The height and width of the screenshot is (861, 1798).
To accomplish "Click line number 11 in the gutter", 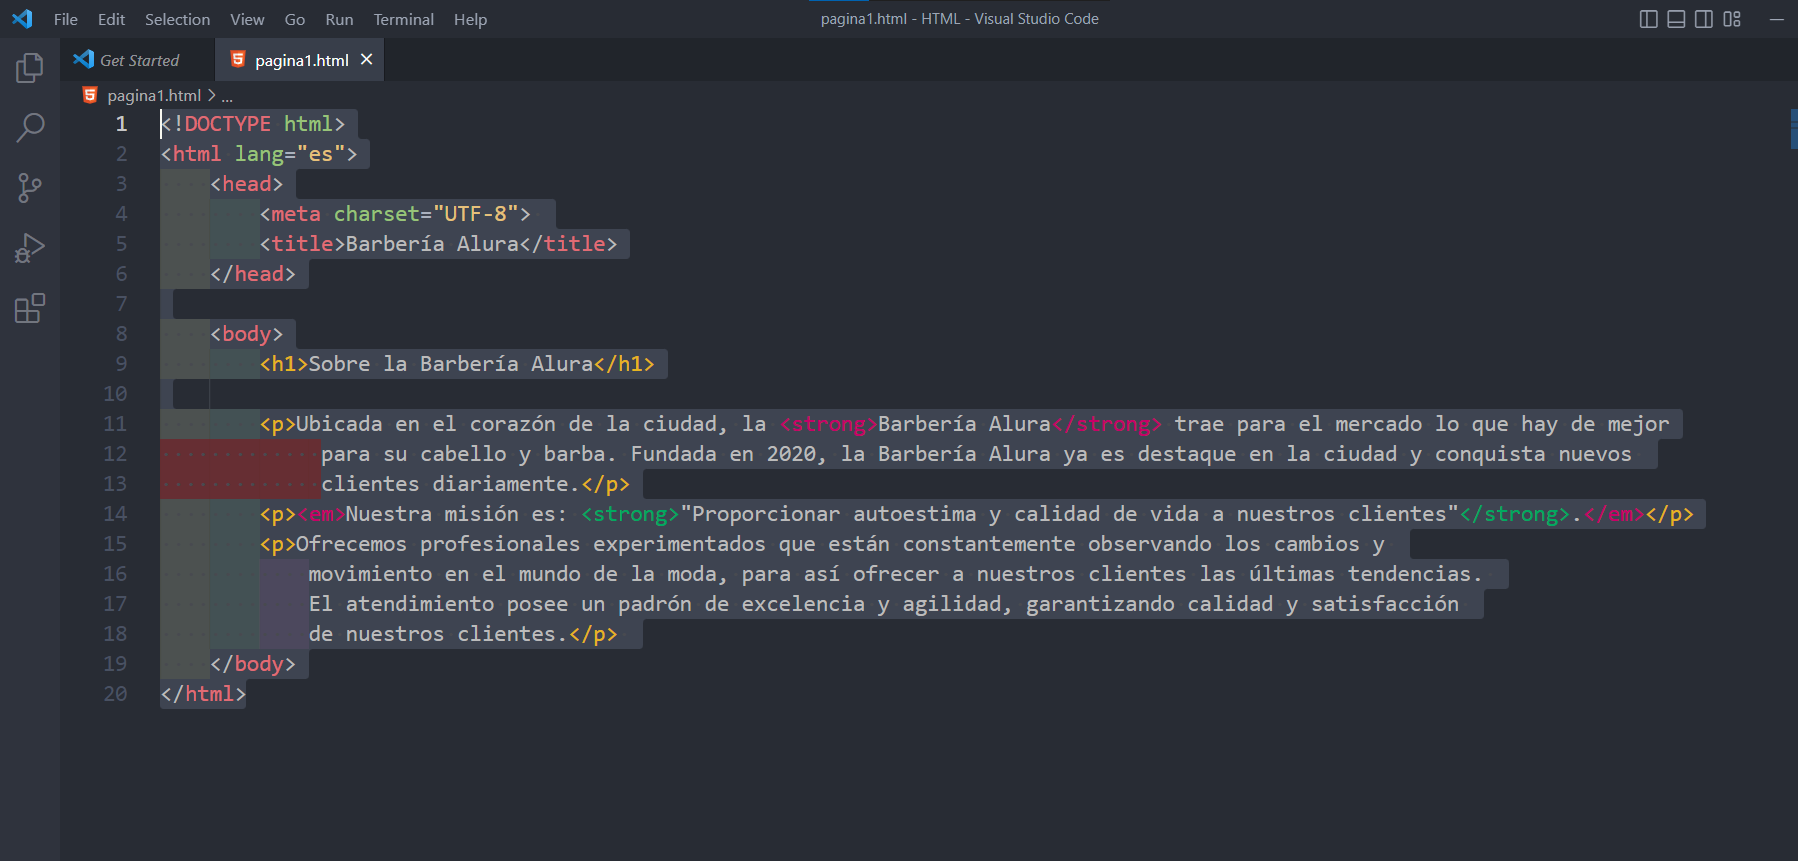I will [115, 424].
